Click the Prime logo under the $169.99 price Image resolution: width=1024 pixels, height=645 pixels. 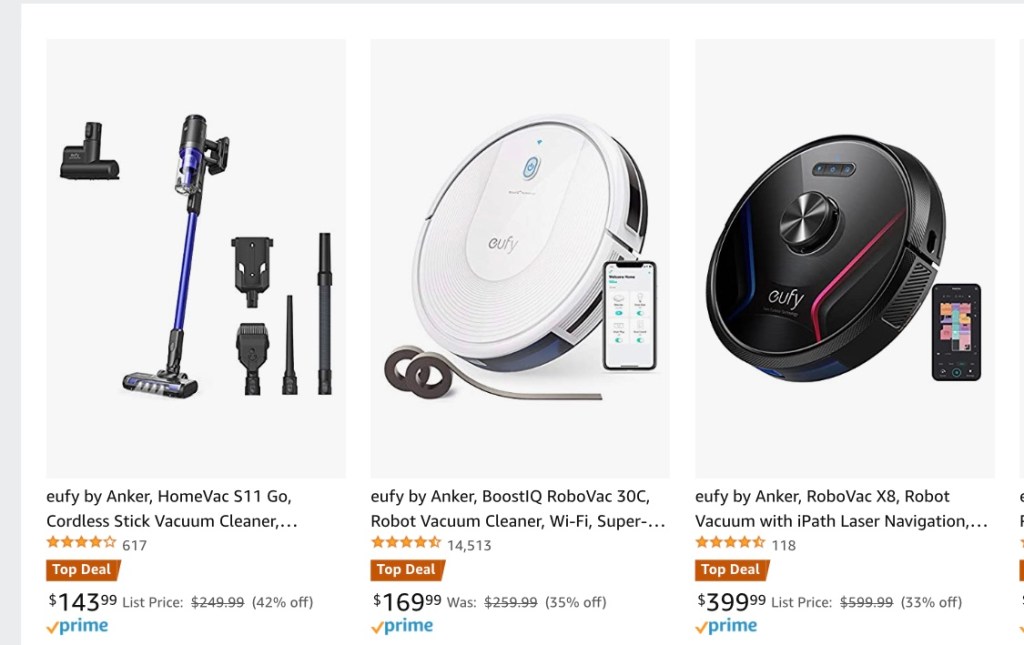pos(401,626)
